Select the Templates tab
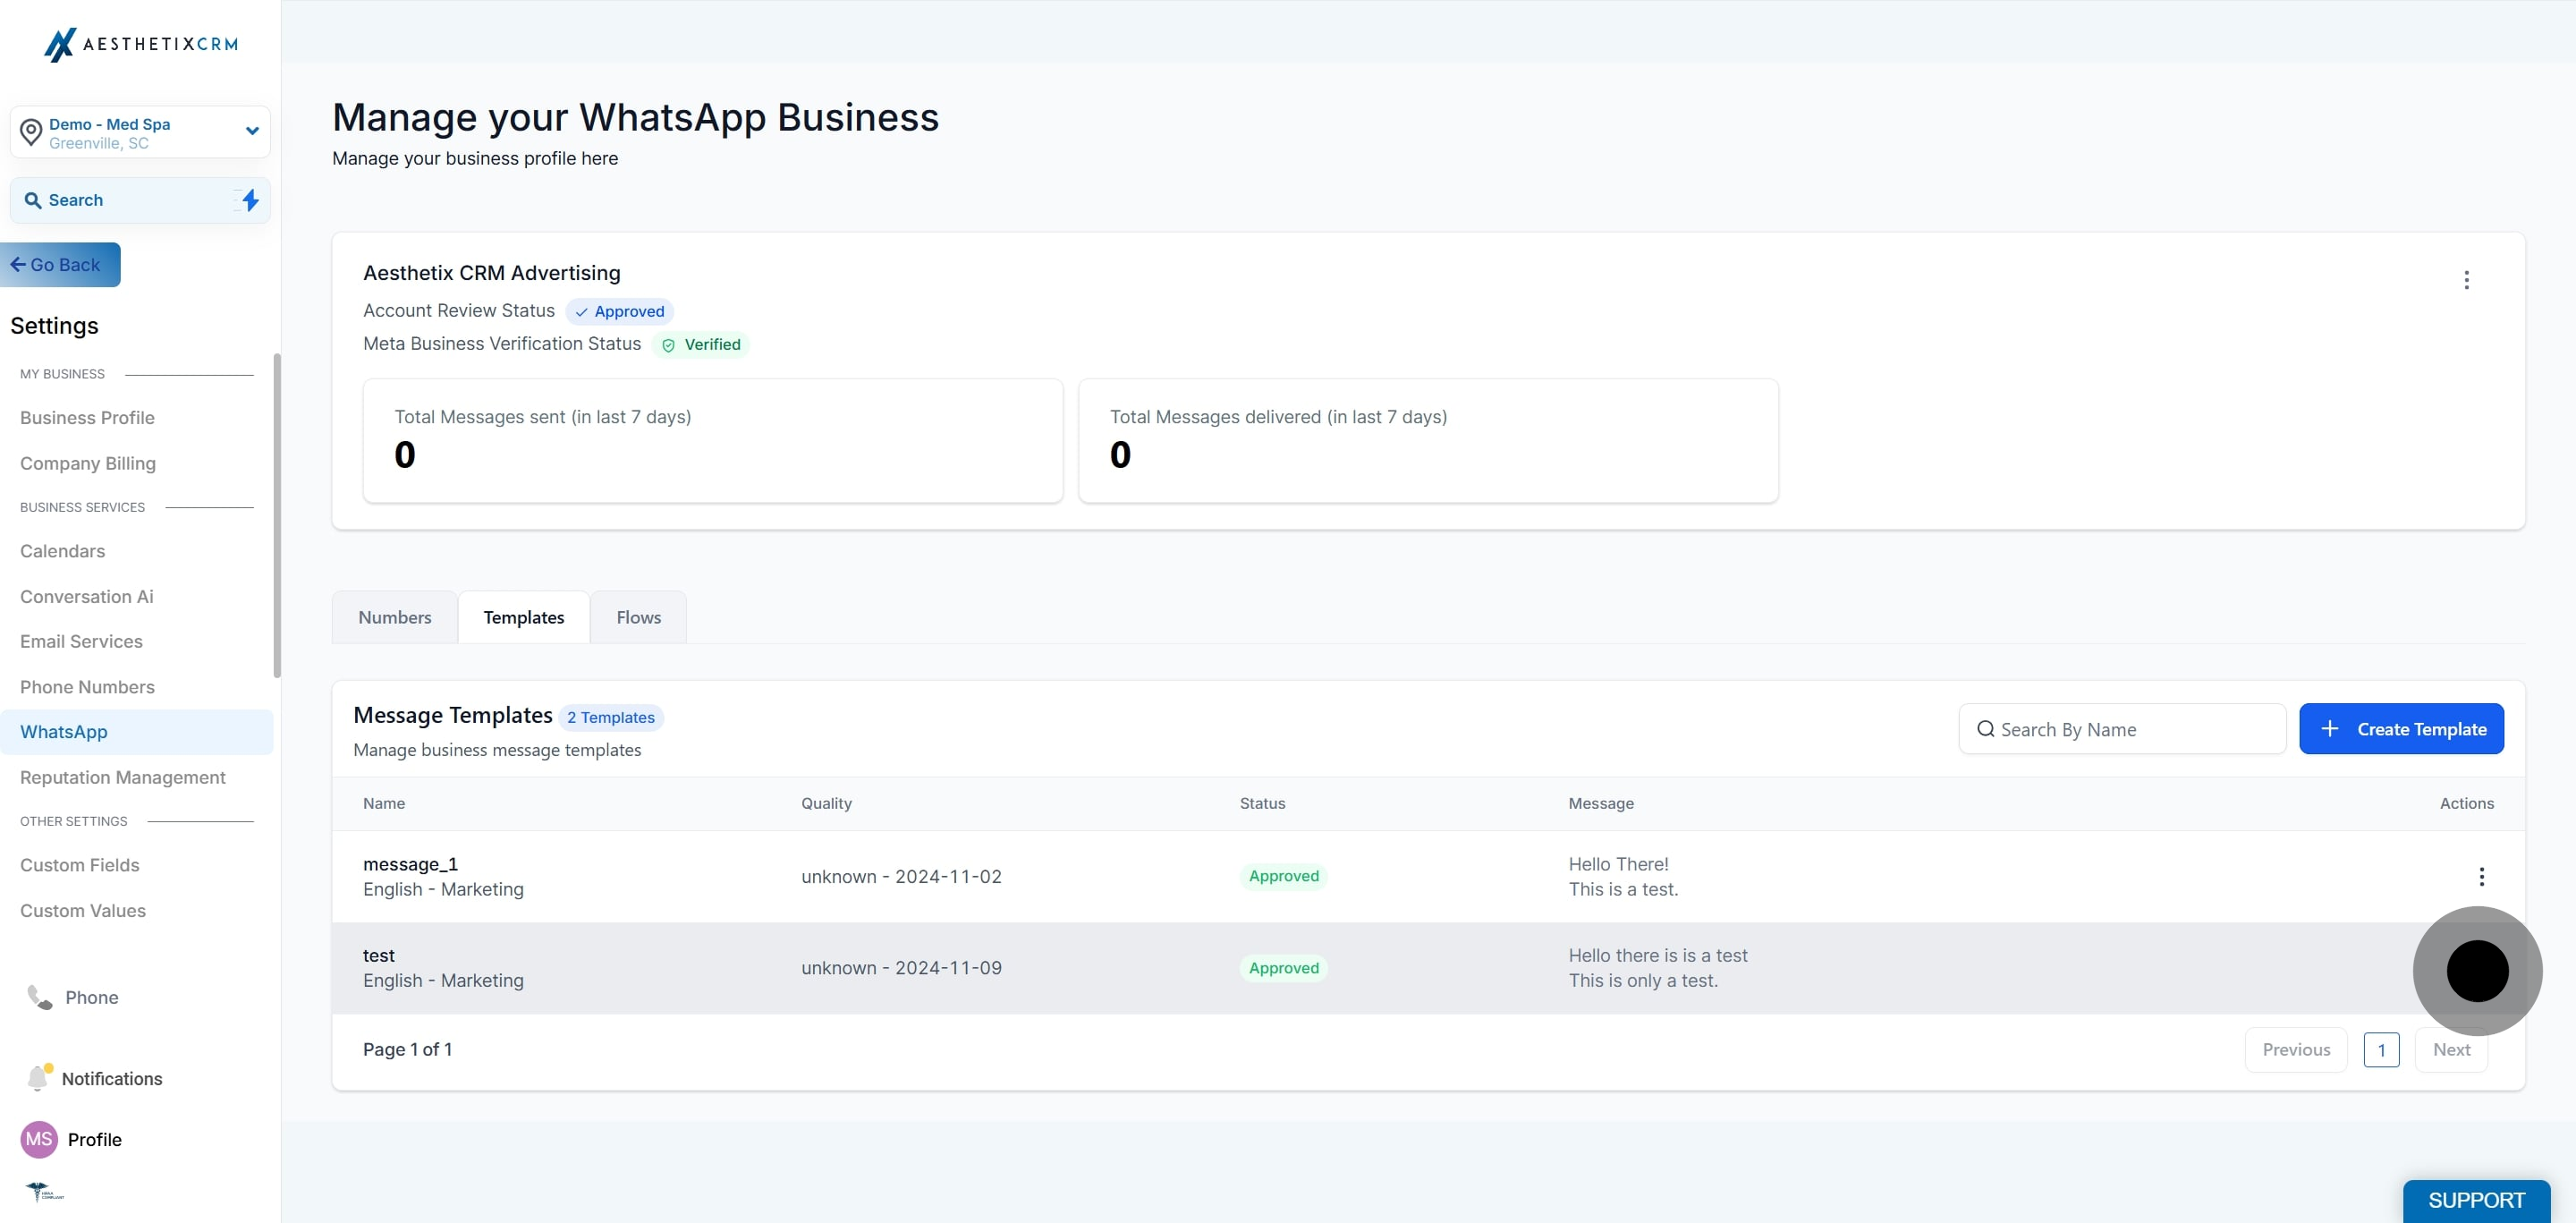The width and height of the screenshot is (2576, 1223). pyautogui.click(x=524, y=617)
